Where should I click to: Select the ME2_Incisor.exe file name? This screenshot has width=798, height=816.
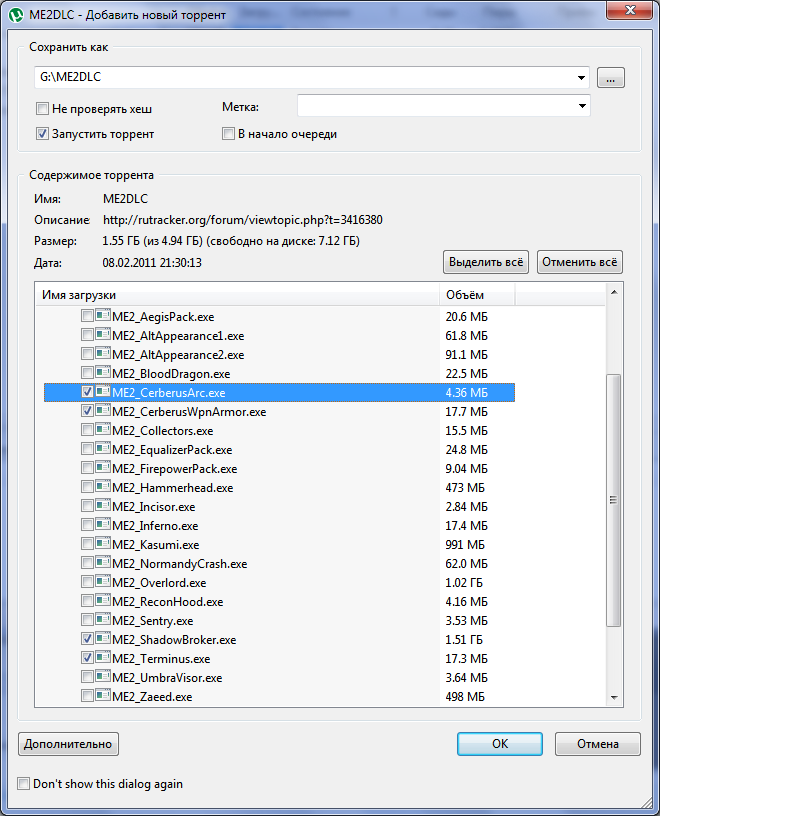154,507
